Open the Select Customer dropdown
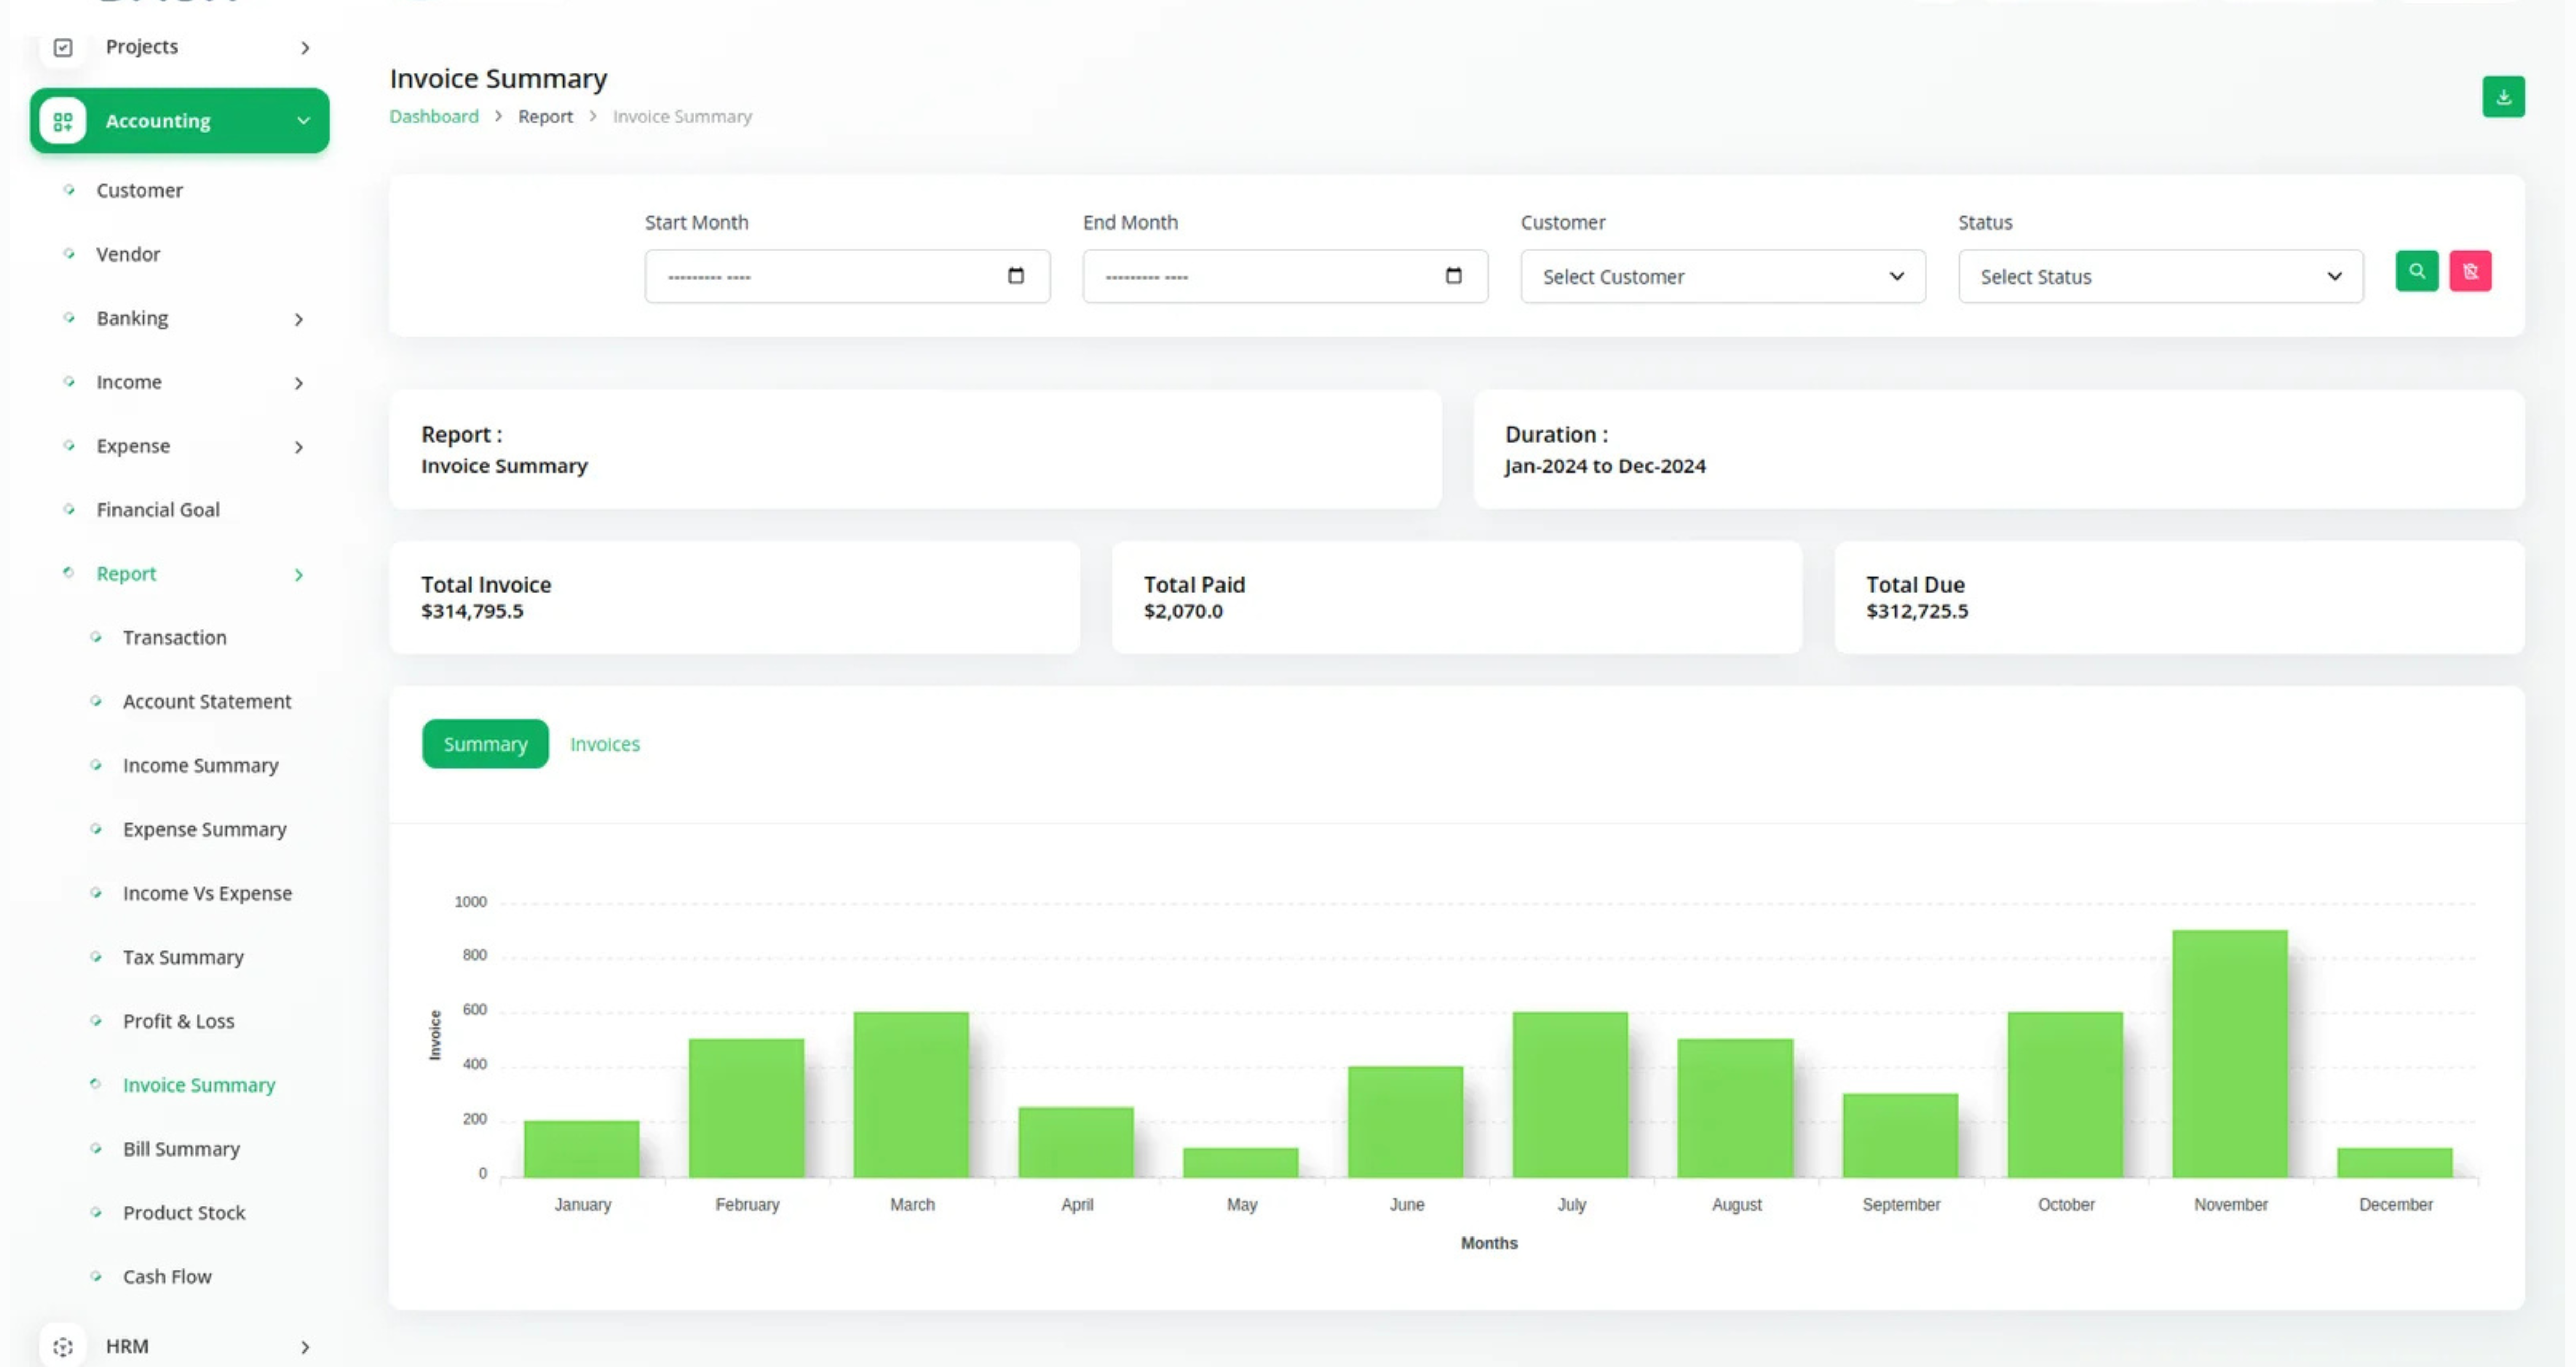 (1722, 276)
